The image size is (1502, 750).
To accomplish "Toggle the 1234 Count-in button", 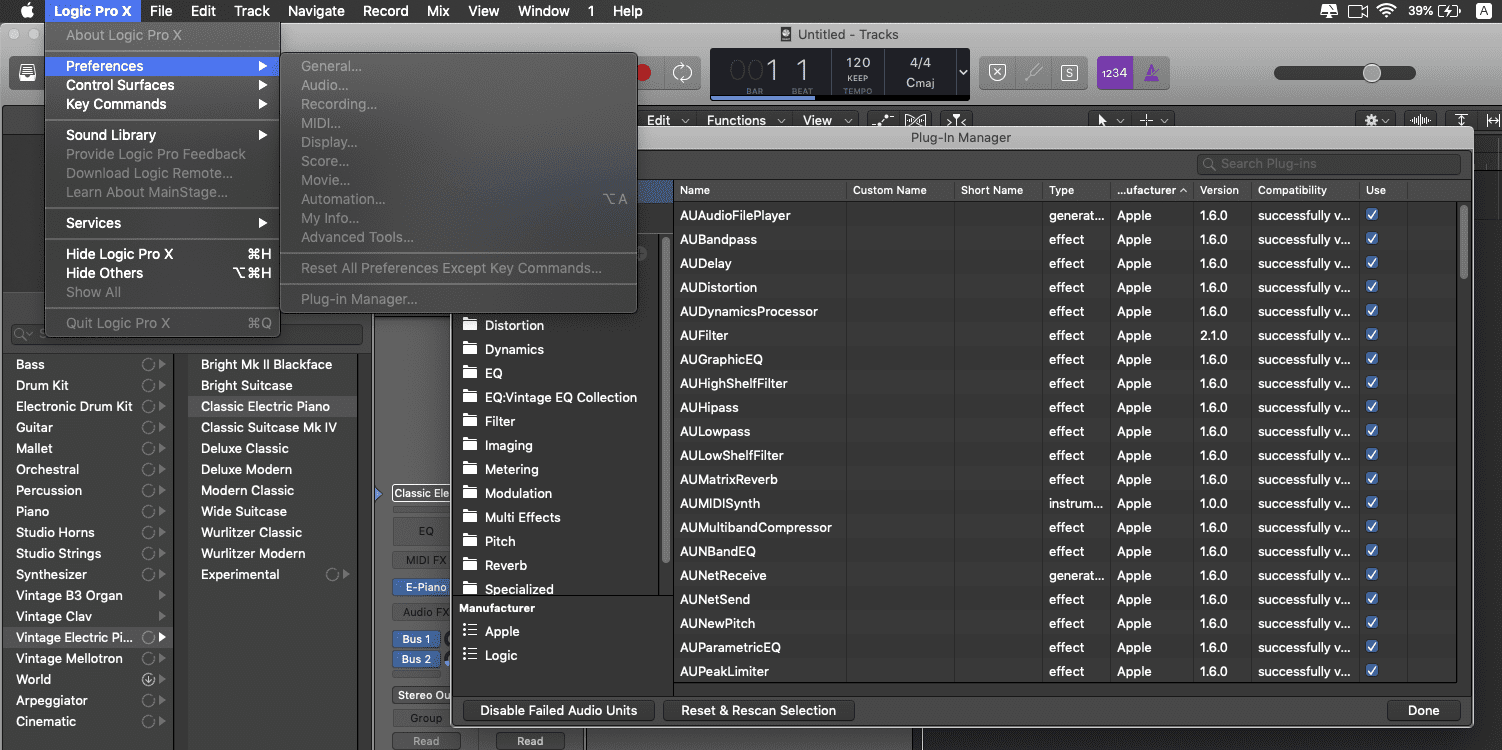I will (x=1114, y=72).
